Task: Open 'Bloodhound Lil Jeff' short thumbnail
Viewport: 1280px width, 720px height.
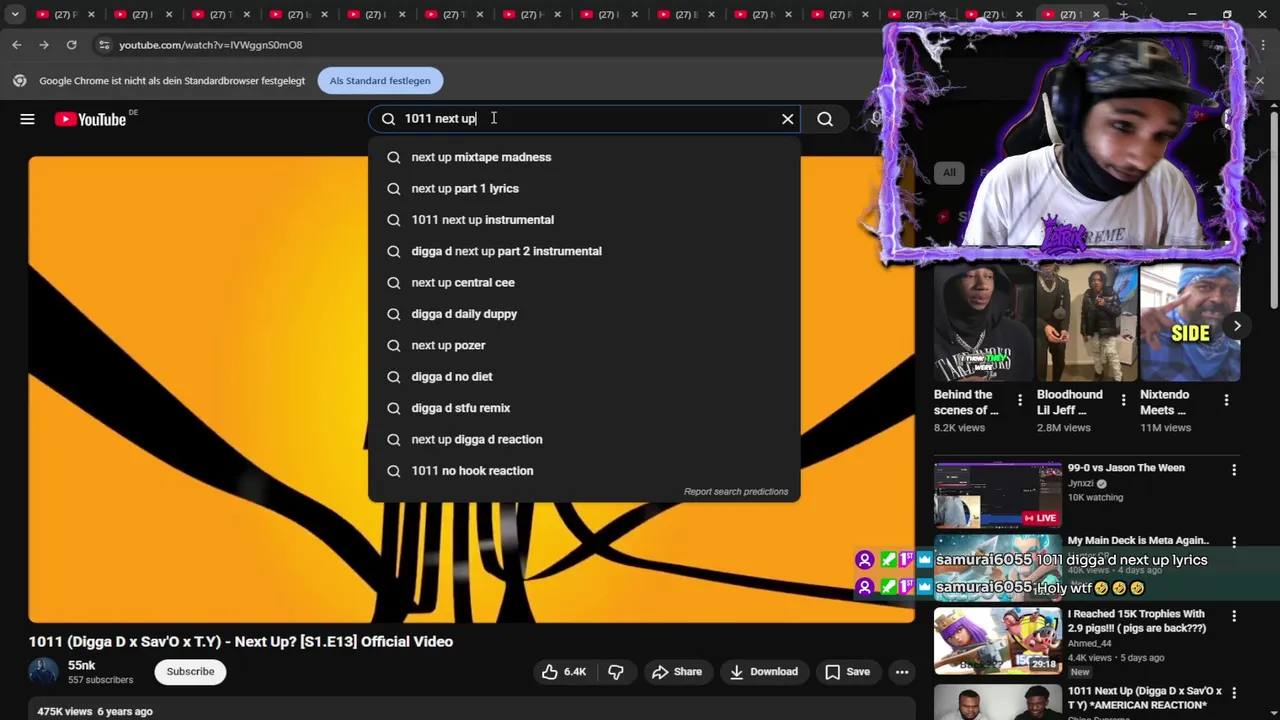Action: click(1087, 322)
